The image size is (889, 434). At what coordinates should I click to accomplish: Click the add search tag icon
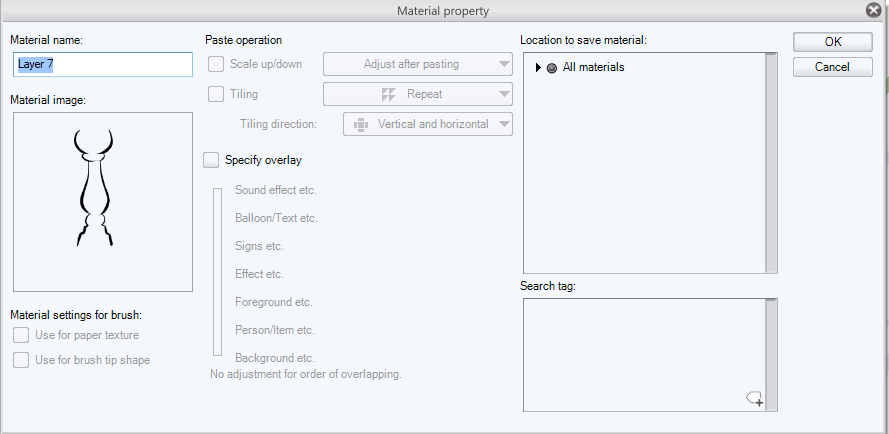click(755, 398)
